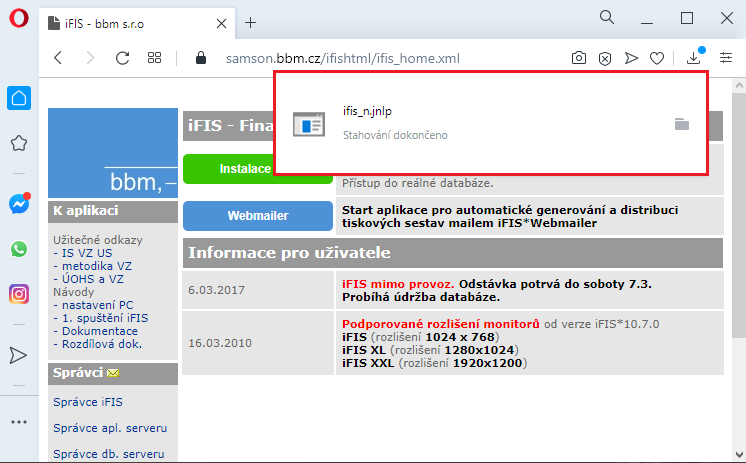
Task: Open My Flow in the sidebar
Action: (x=18, y=355)
